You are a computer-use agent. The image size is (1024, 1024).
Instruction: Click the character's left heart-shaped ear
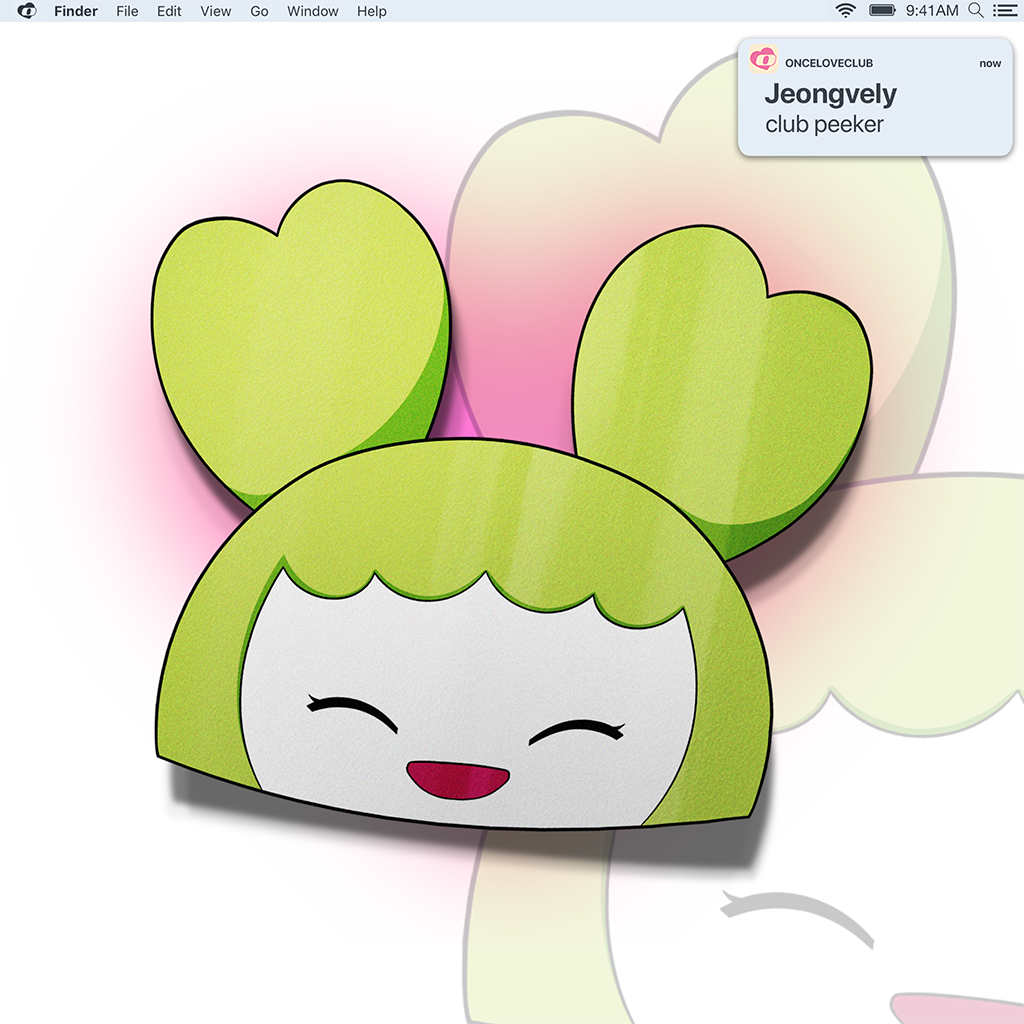pyautogui.click(x=300, y=330)
